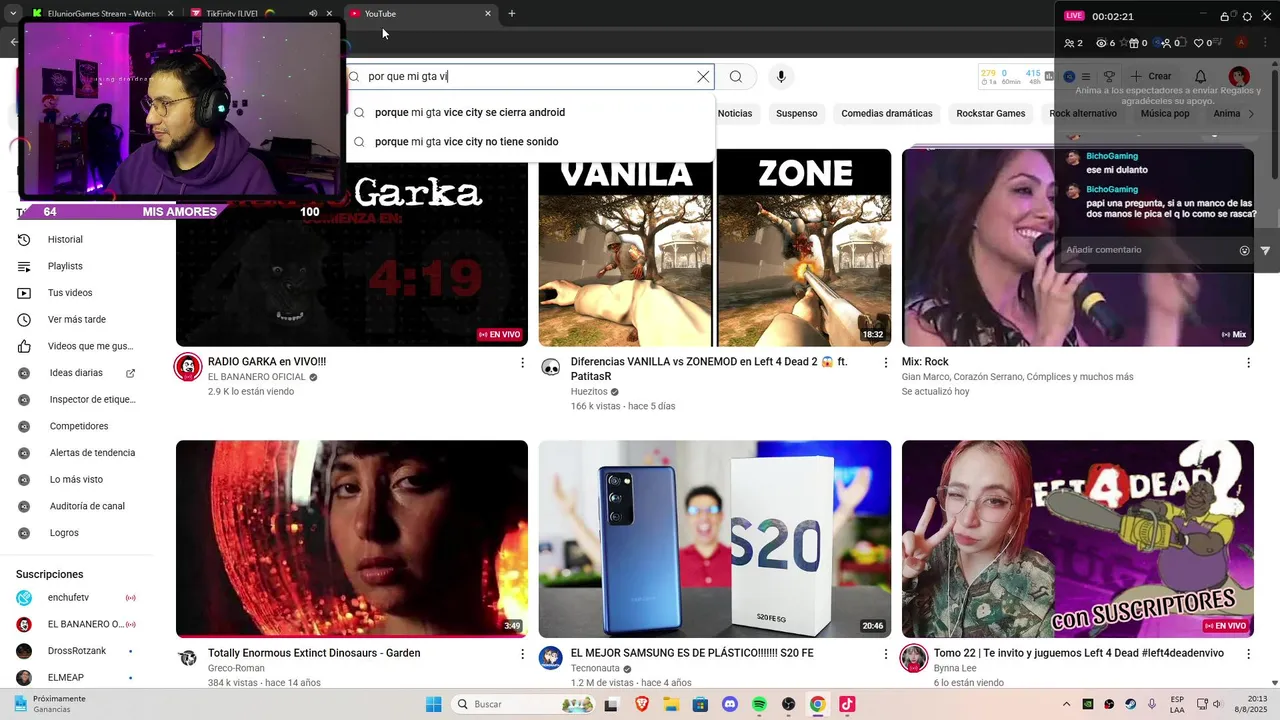Open the Brave browser taskbar icon
The image size is (1280, 720).
click(x=642, y=704)
